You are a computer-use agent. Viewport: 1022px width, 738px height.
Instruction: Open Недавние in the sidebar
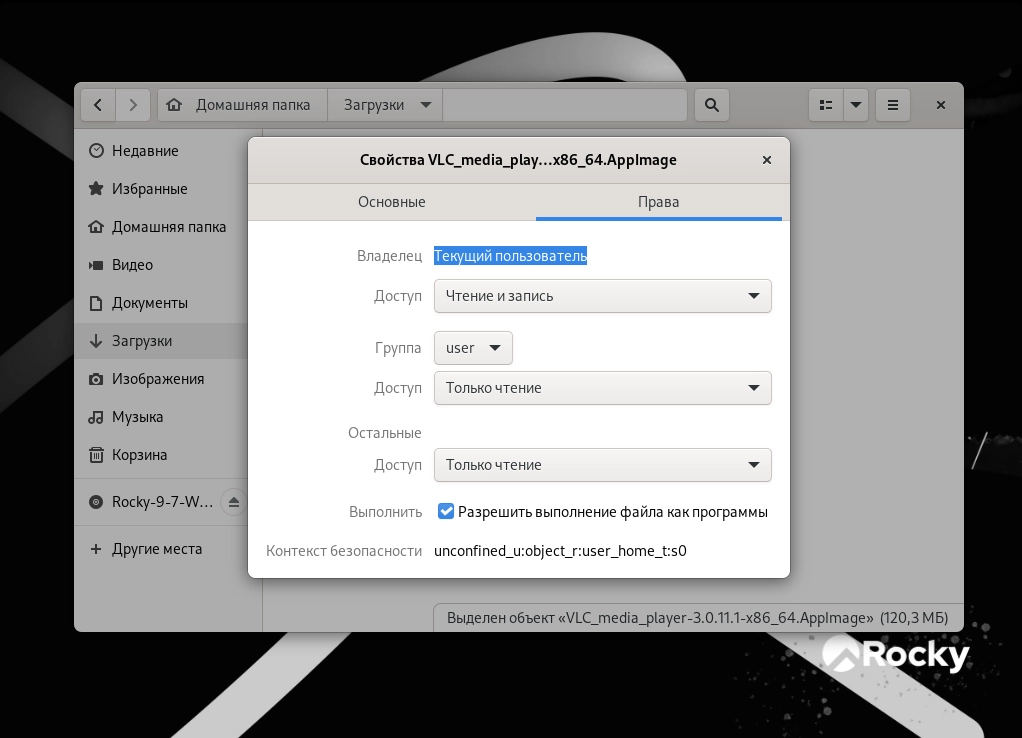coord(161,151)
